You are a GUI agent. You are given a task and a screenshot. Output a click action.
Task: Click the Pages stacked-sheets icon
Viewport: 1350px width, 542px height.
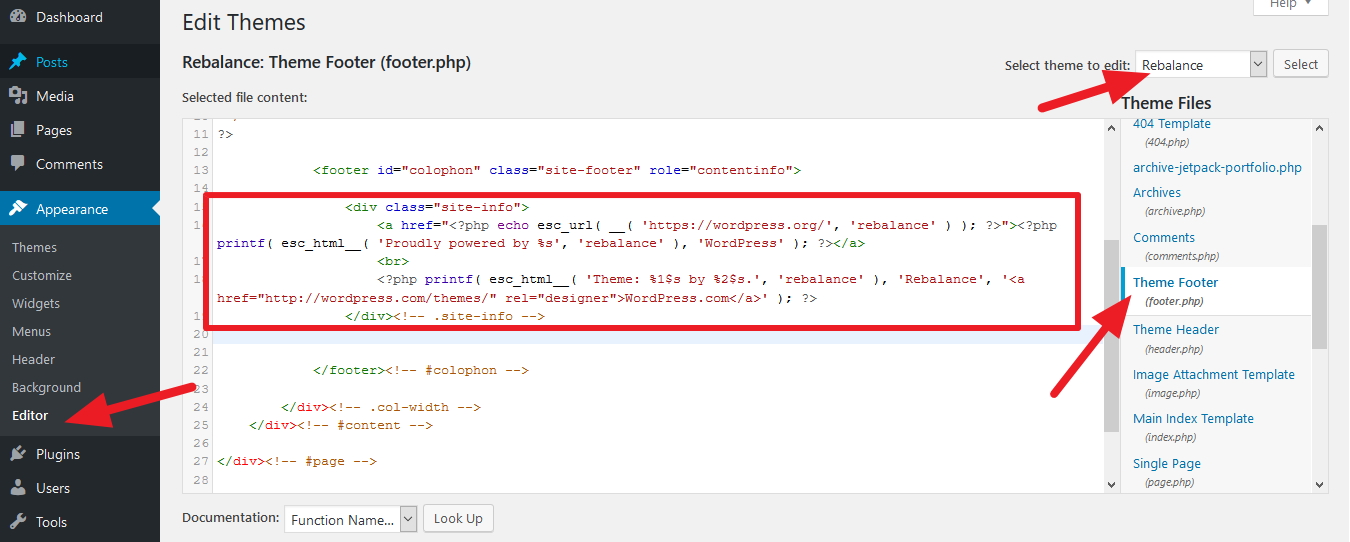pyautogui.click(x=18, y=130)
